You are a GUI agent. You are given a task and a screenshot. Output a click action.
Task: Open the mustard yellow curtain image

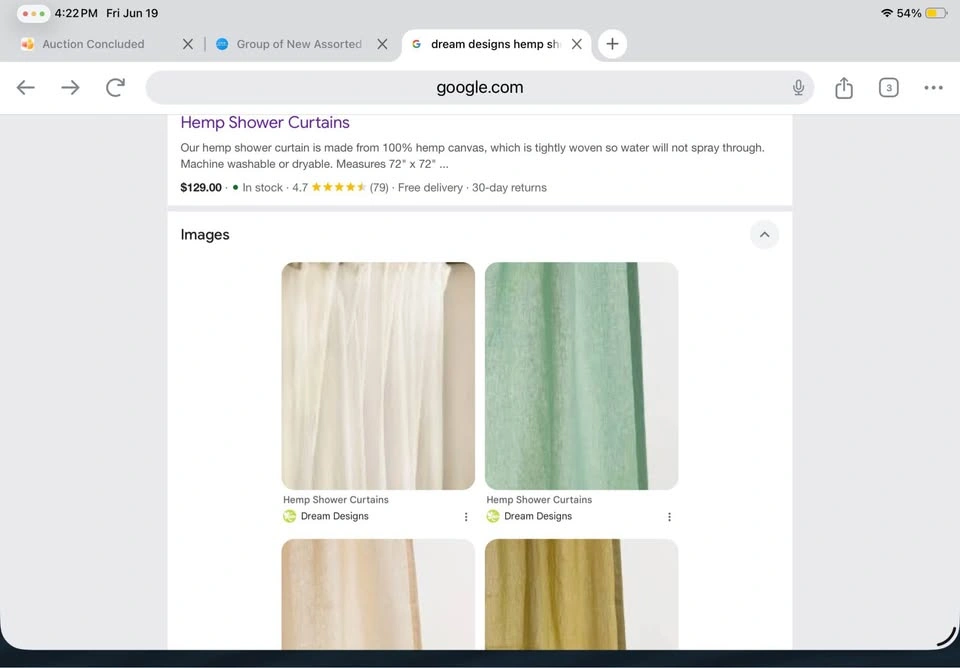tap(581, 594)
